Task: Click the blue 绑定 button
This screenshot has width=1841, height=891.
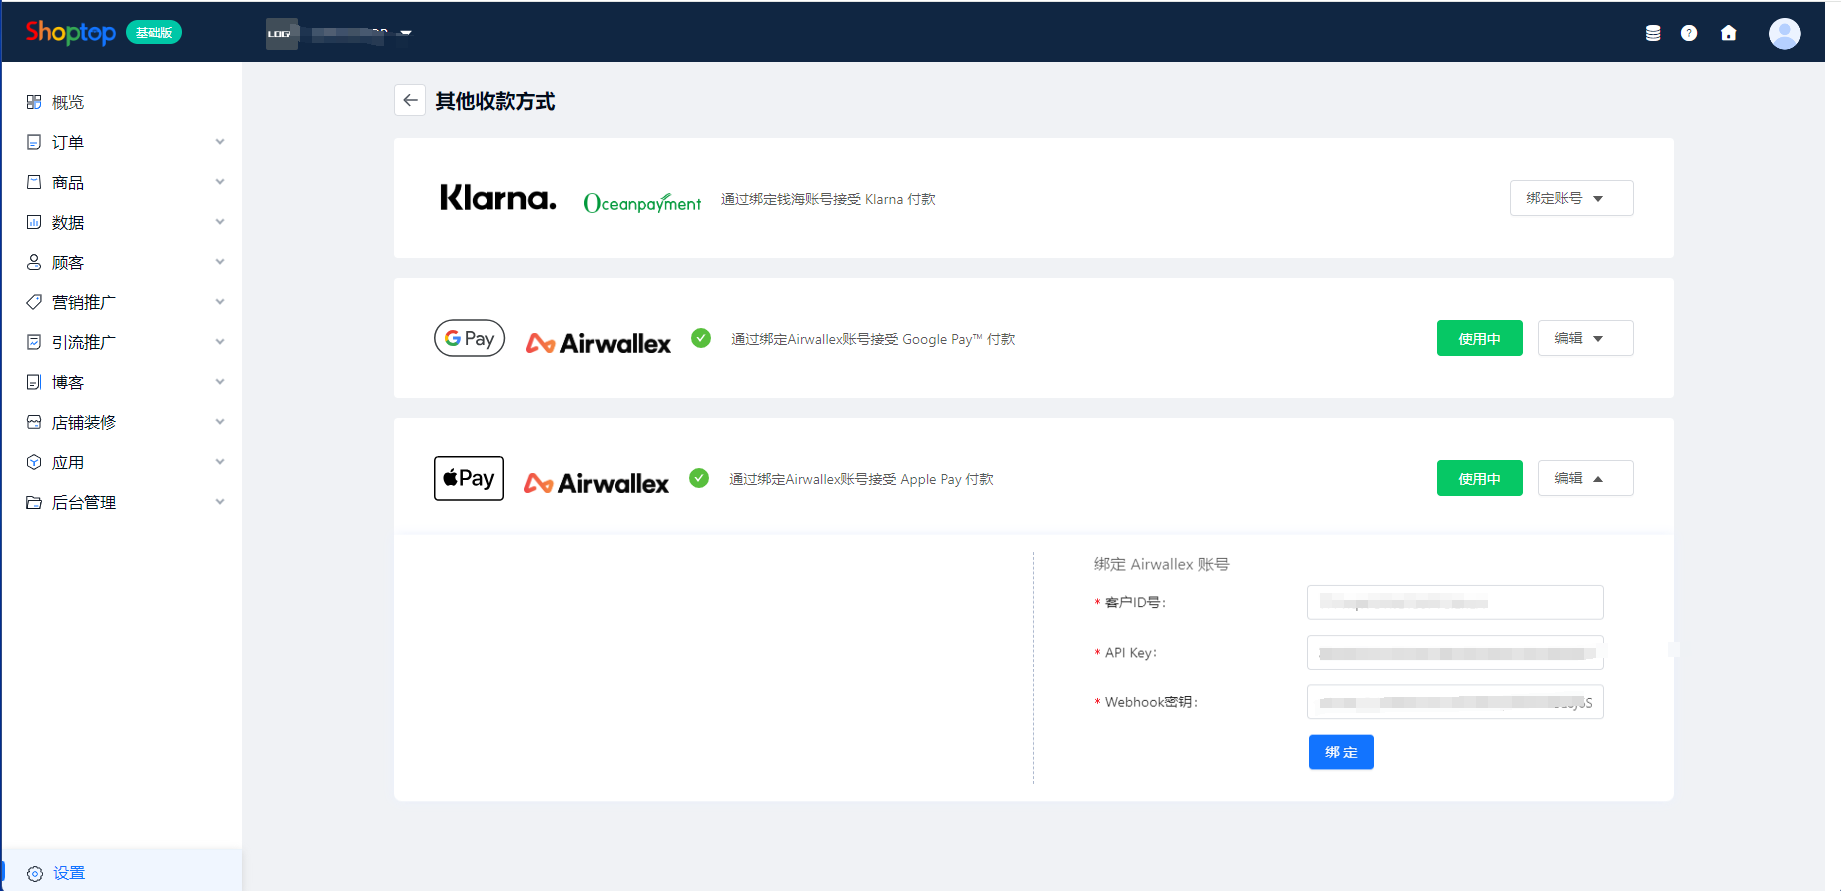Action: [1341, 752]
